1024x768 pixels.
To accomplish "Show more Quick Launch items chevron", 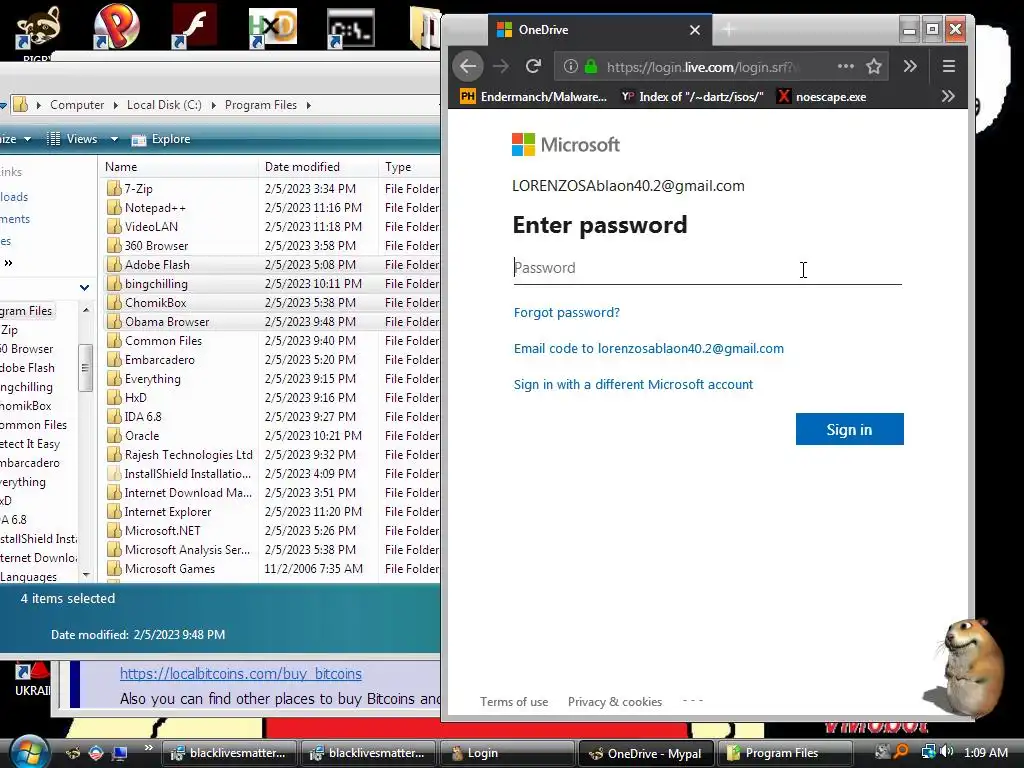I will point(148,748).
